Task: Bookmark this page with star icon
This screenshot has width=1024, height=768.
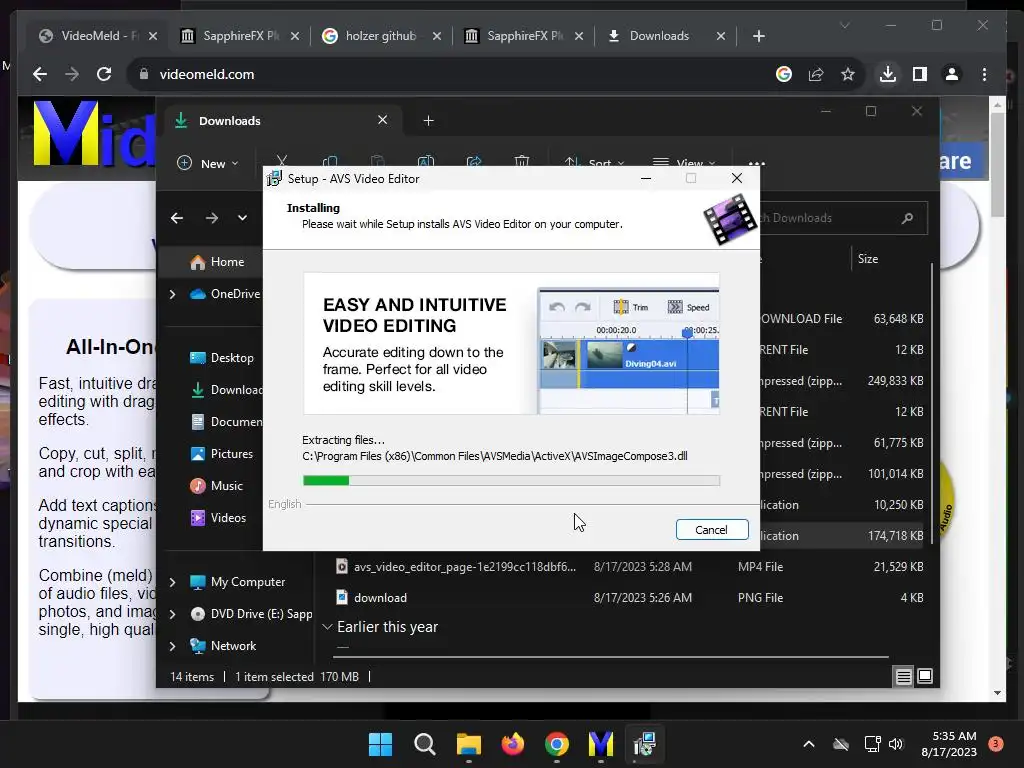Action: tap(848, 74)
